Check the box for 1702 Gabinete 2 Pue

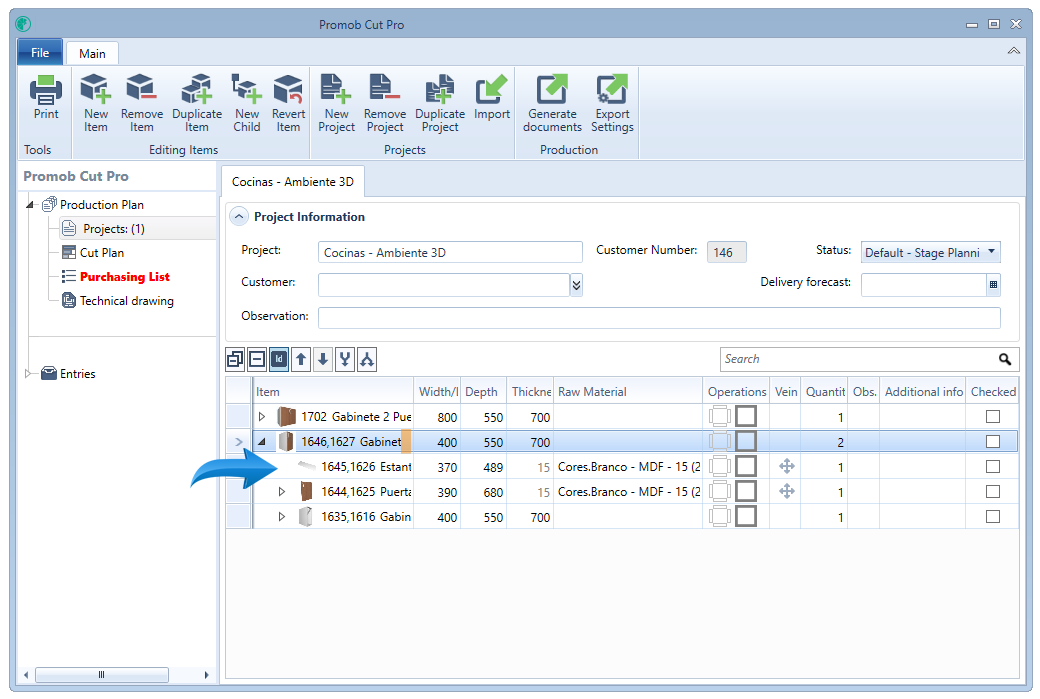[x=992, y=416]
